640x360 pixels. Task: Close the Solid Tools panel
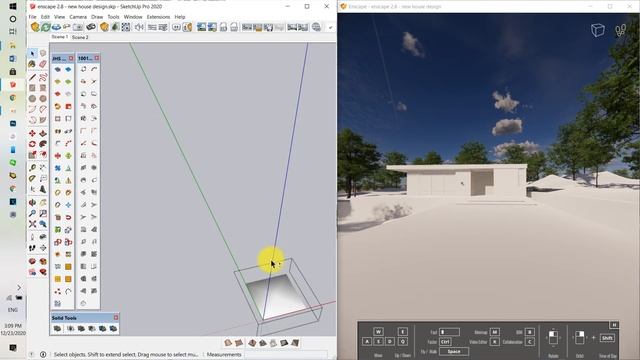click(x=116, y=318)
